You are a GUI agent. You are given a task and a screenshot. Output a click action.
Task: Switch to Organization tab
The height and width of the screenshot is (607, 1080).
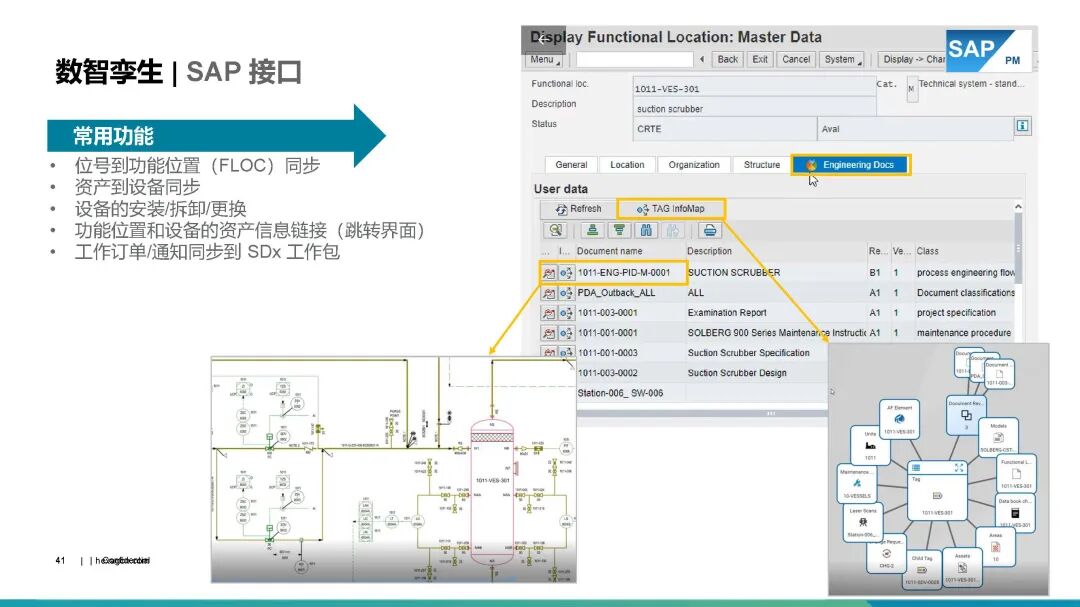[x=694, y=165]
